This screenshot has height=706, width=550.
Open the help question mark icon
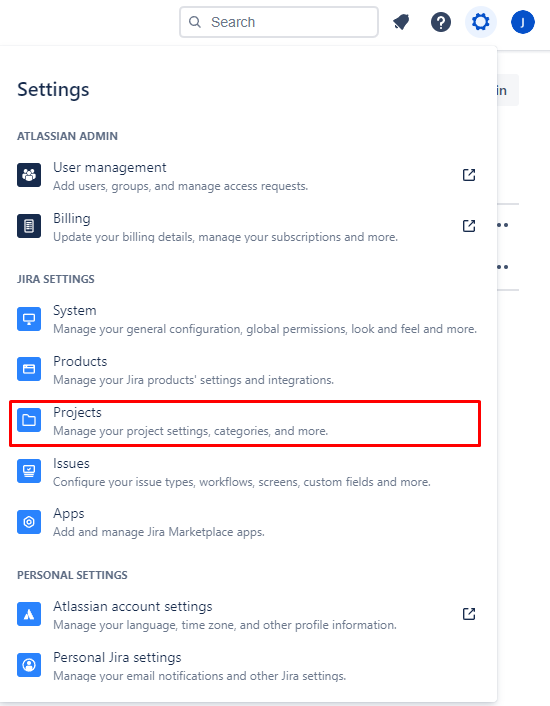click(441, 22)
